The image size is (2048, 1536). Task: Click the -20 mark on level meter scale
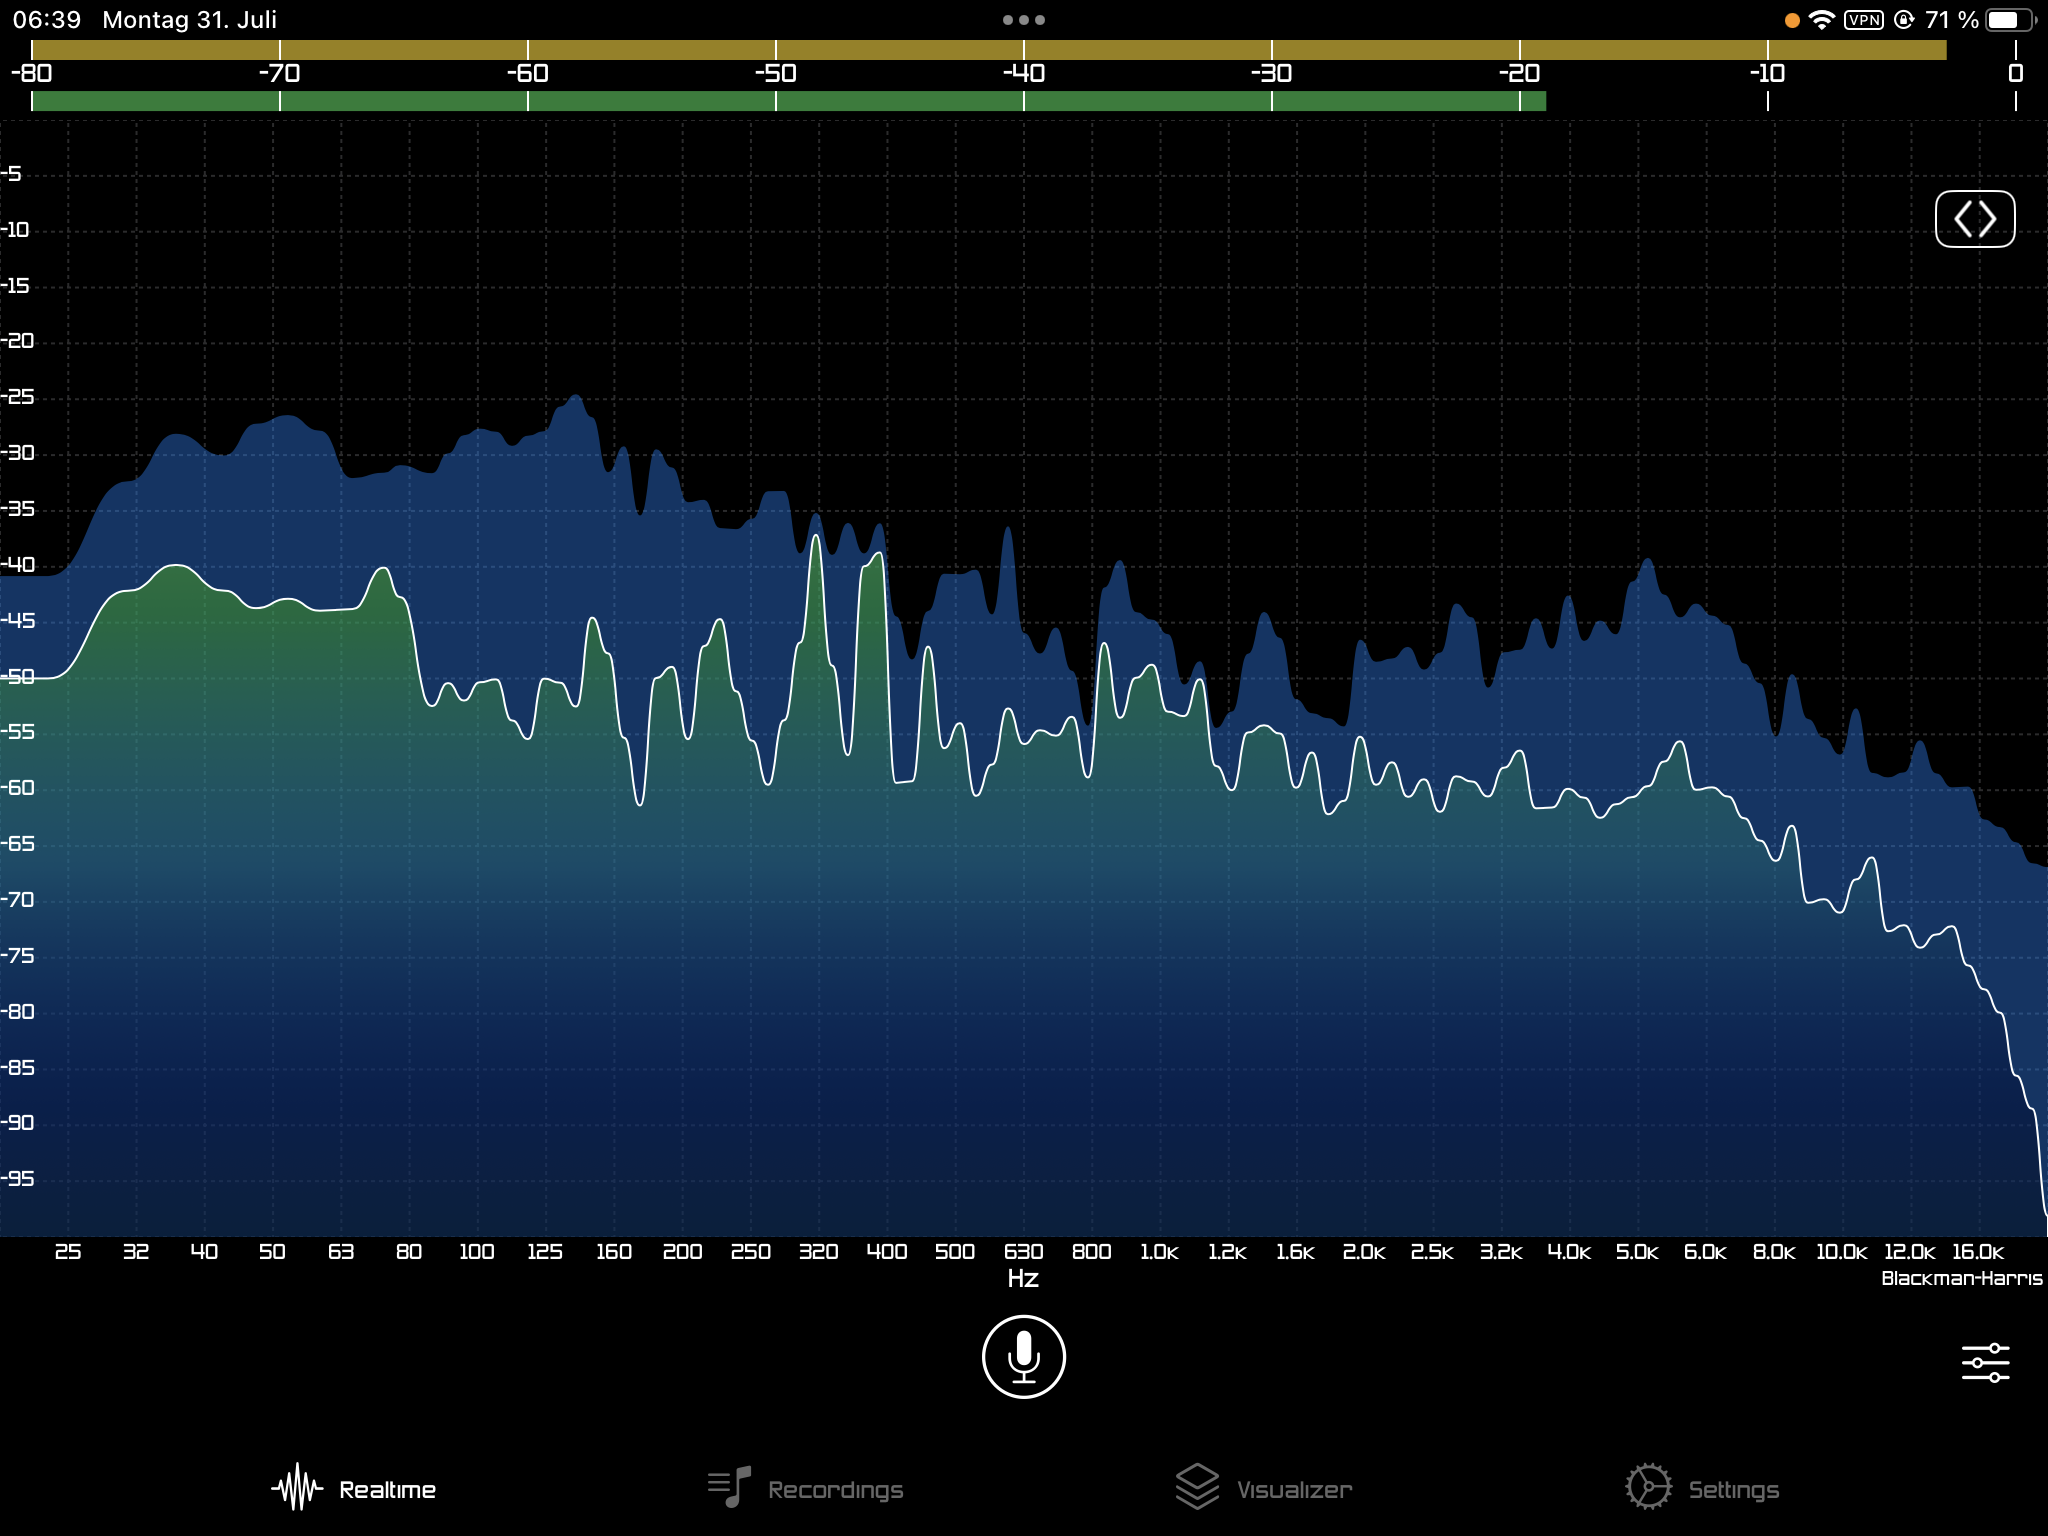(x=1519, y=73)
